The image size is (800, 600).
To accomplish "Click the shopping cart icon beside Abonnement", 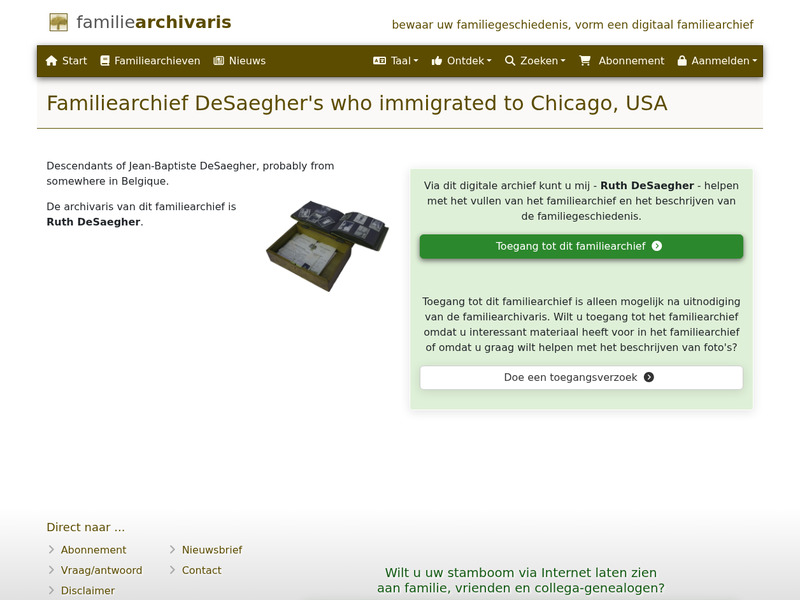I will (585, 61).
